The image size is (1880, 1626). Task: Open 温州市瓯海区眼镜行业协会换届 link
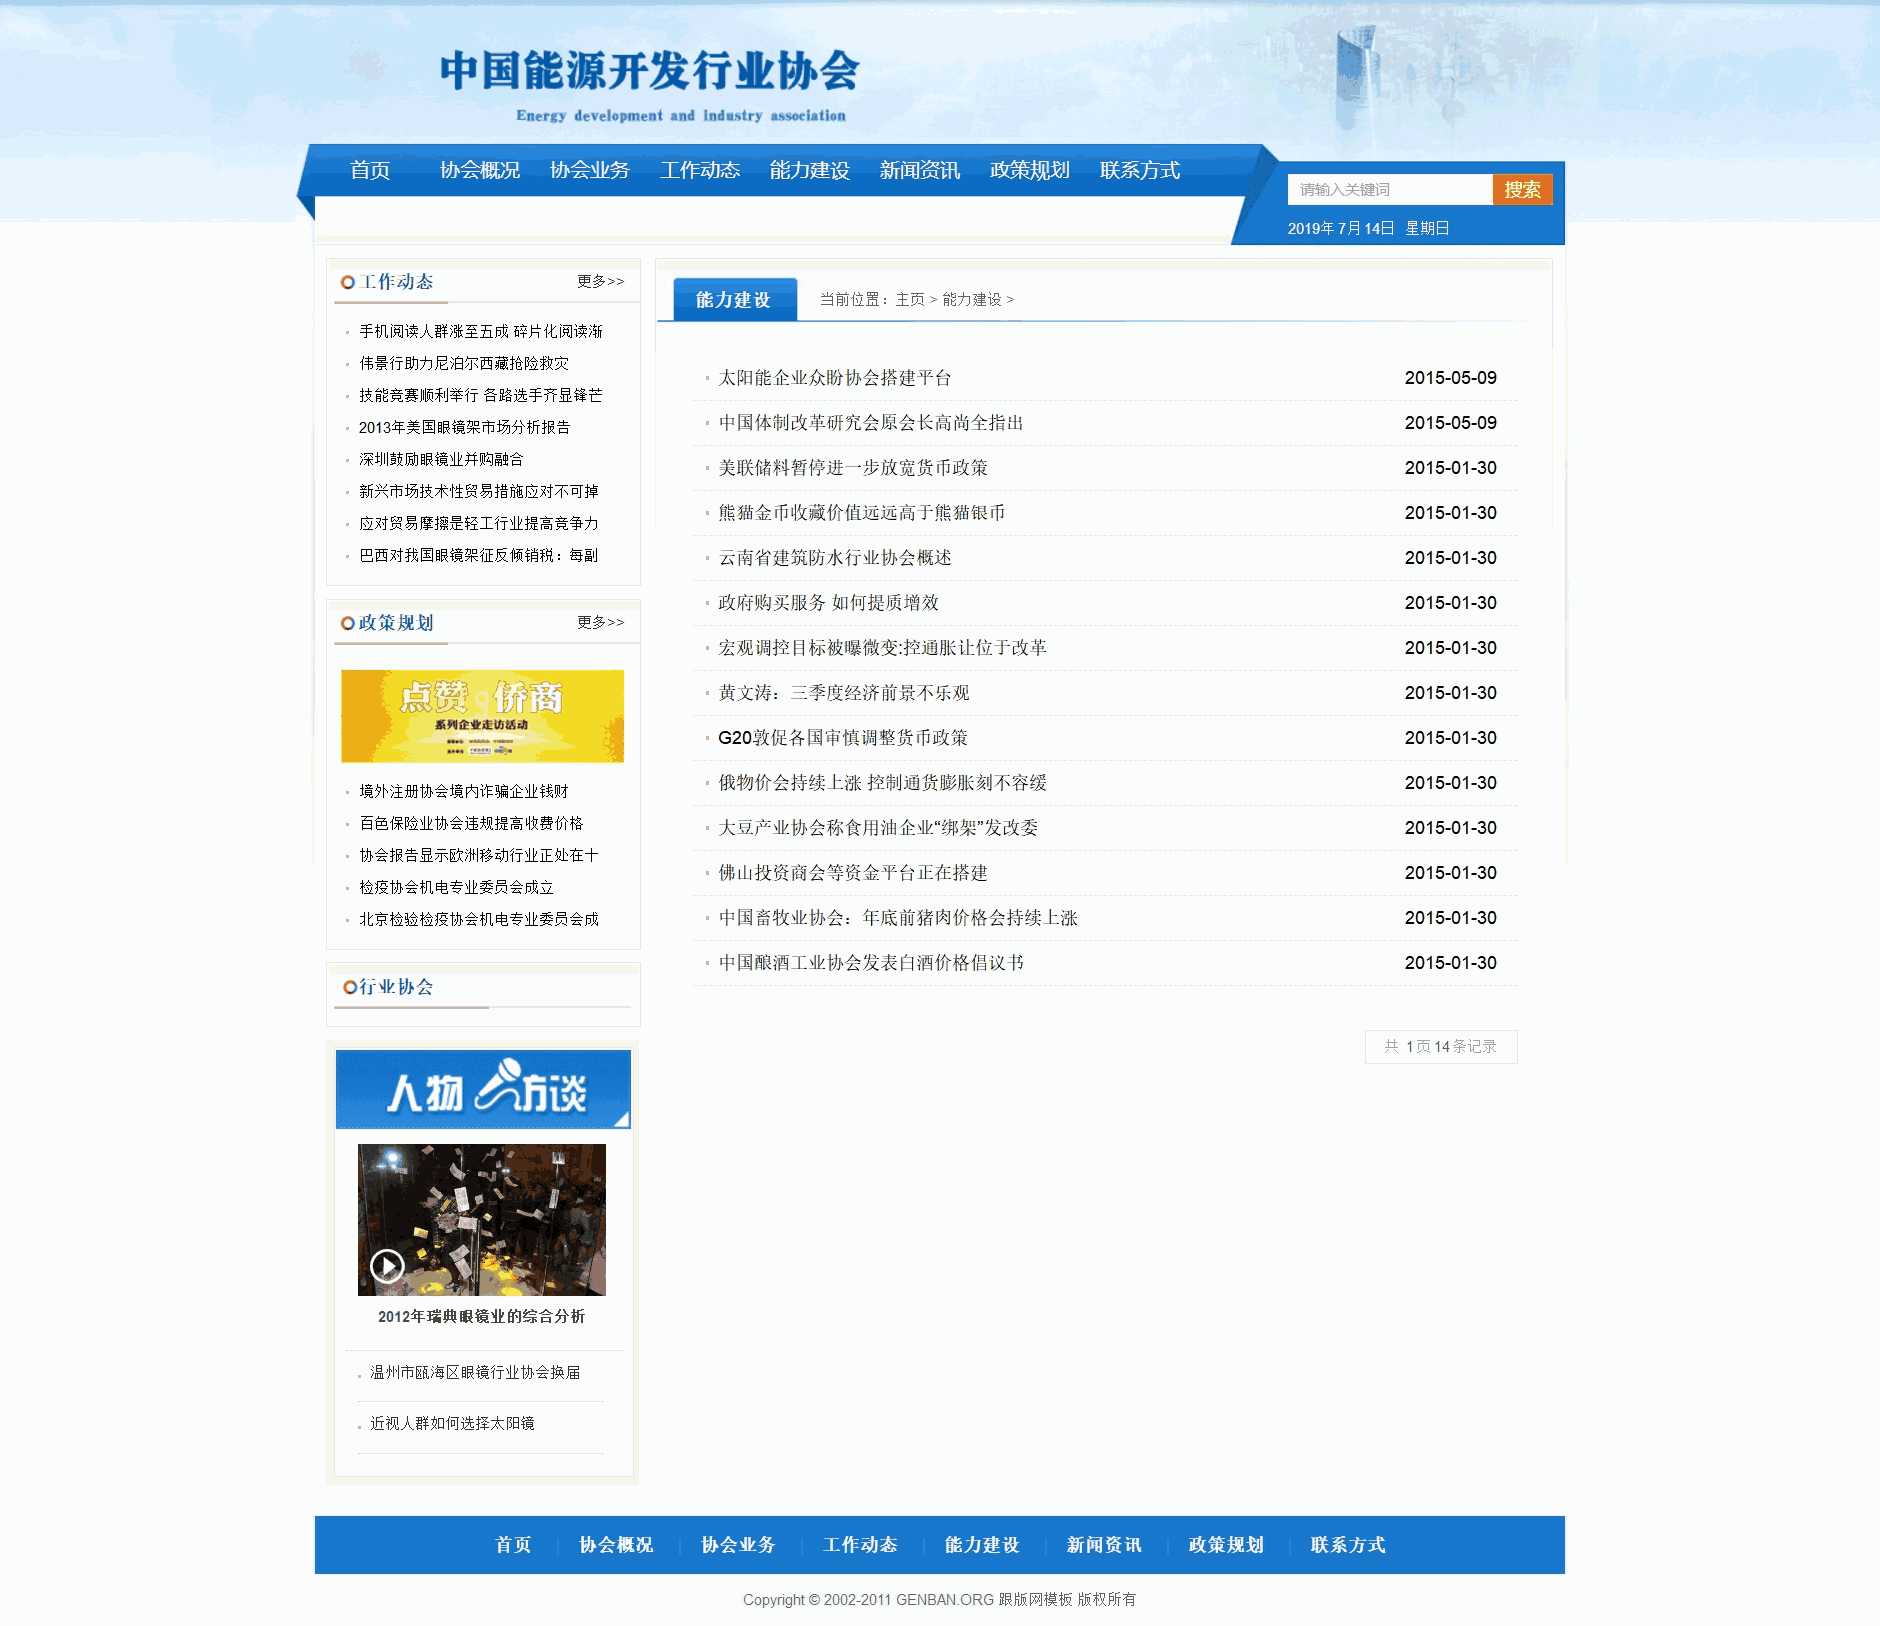pos(471,1373)
